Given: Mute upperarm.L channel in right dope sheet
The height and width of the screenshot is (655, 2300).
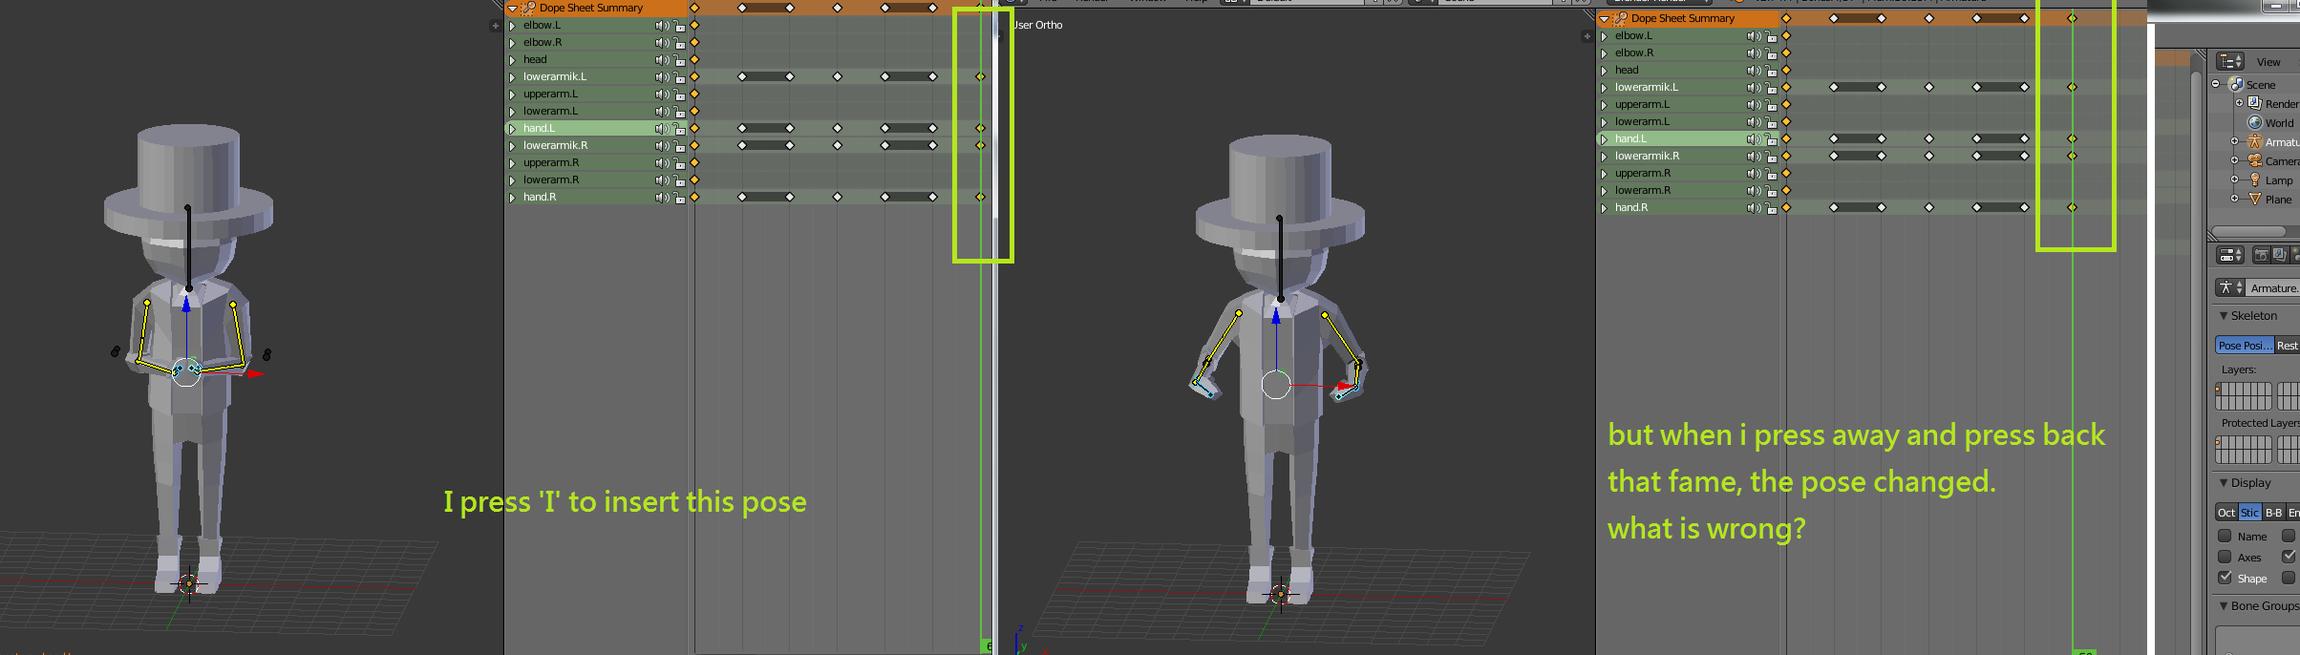Looking at the screenshot, I should pyautogui.click(x=1753, y=105).
